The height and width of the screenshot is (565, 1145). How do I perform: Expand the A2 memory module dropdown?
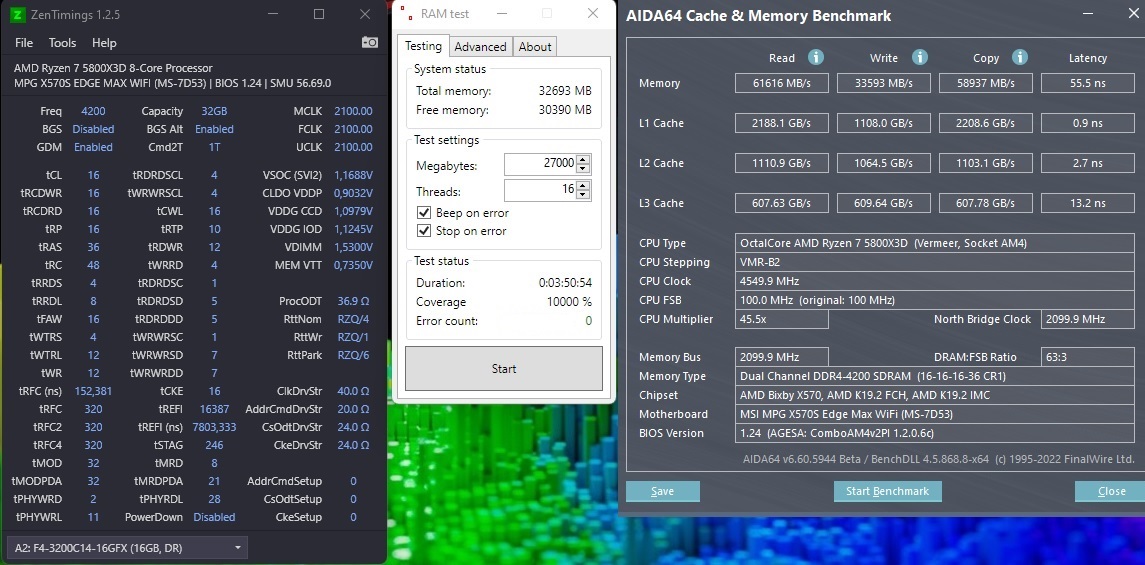coord(126,547)
